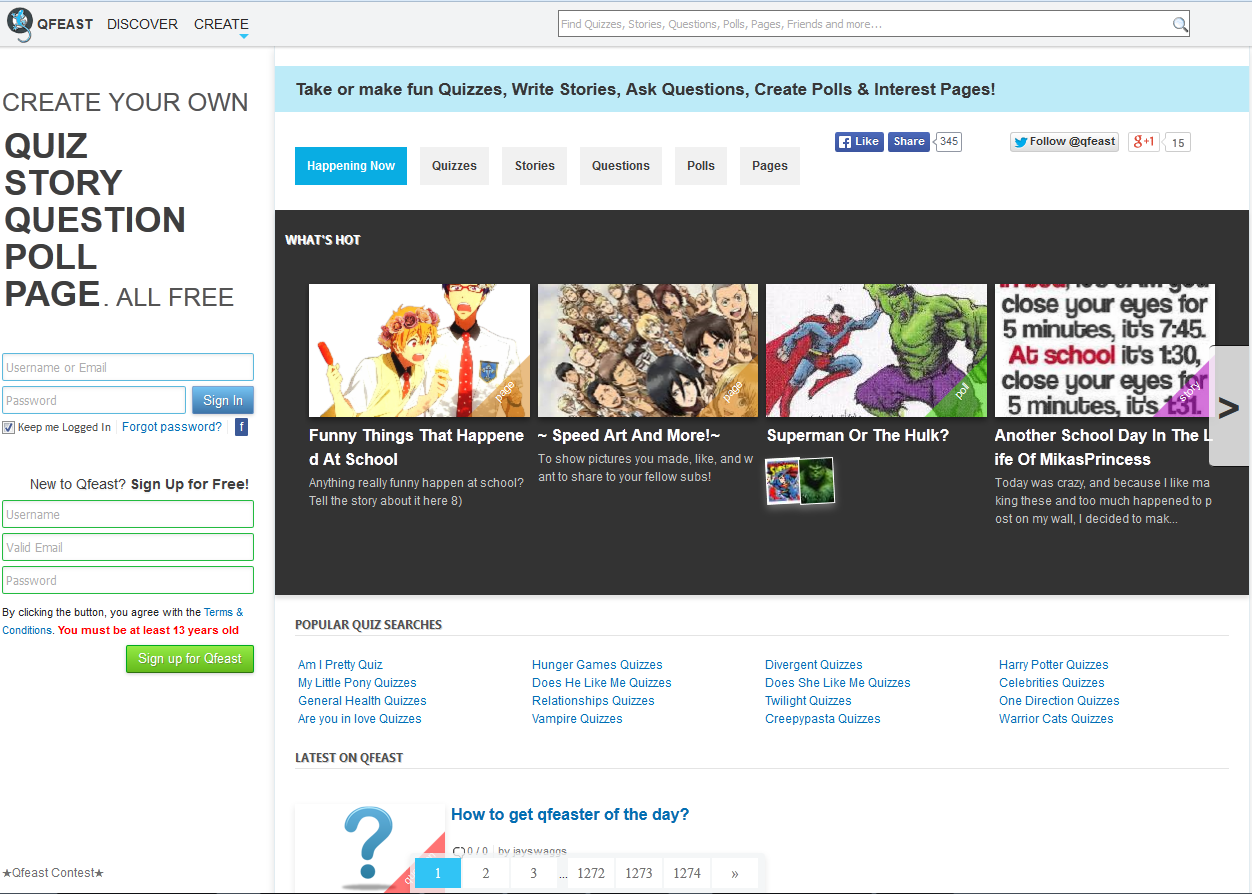Open General Health Quizzes link
The image size is (1252, 894).
pos(362,701)
